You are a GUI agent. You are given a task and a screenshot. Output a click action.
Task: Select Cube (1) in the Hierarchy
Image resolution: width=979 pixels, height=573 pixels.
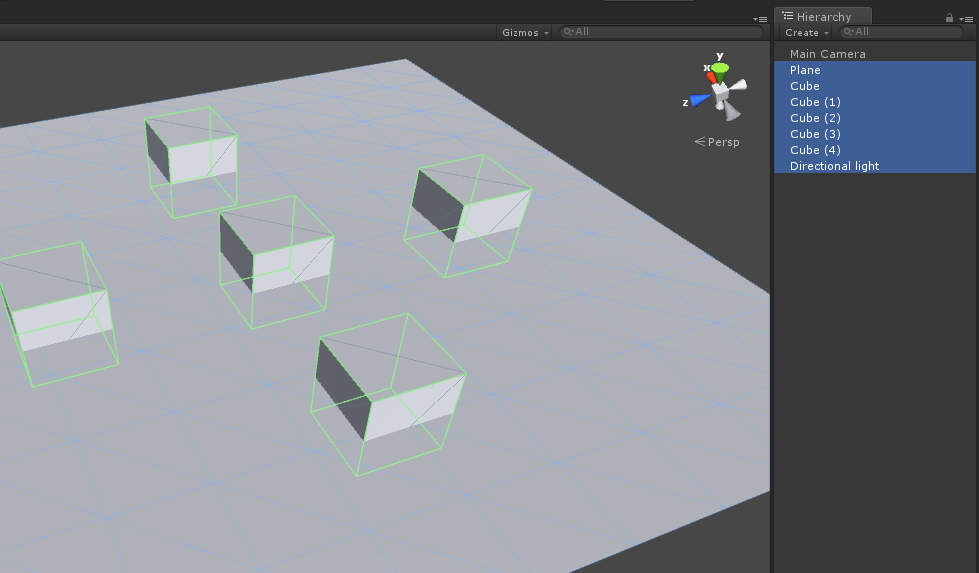pos(875,102)
